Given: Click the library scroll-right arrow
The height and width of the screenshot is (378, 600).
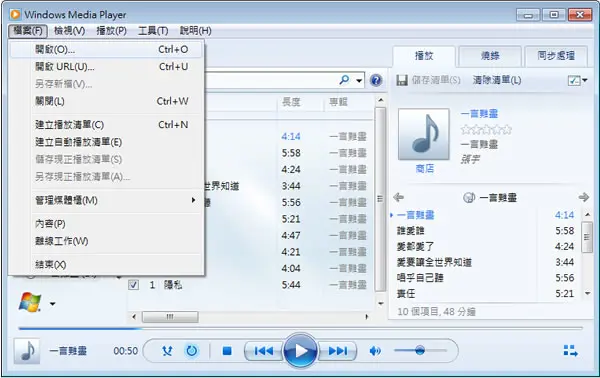Looking at the screenshot, I should pyautogui.click(x=367, y=317).
